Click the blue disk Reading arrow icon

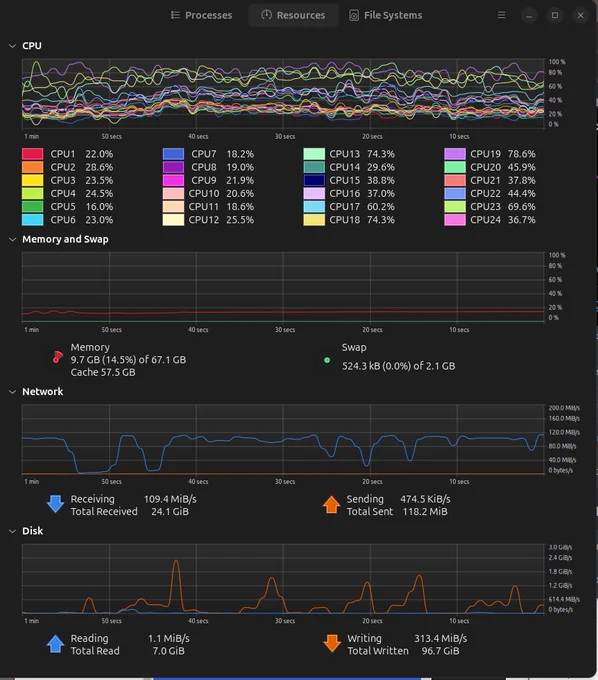[56, 644]
